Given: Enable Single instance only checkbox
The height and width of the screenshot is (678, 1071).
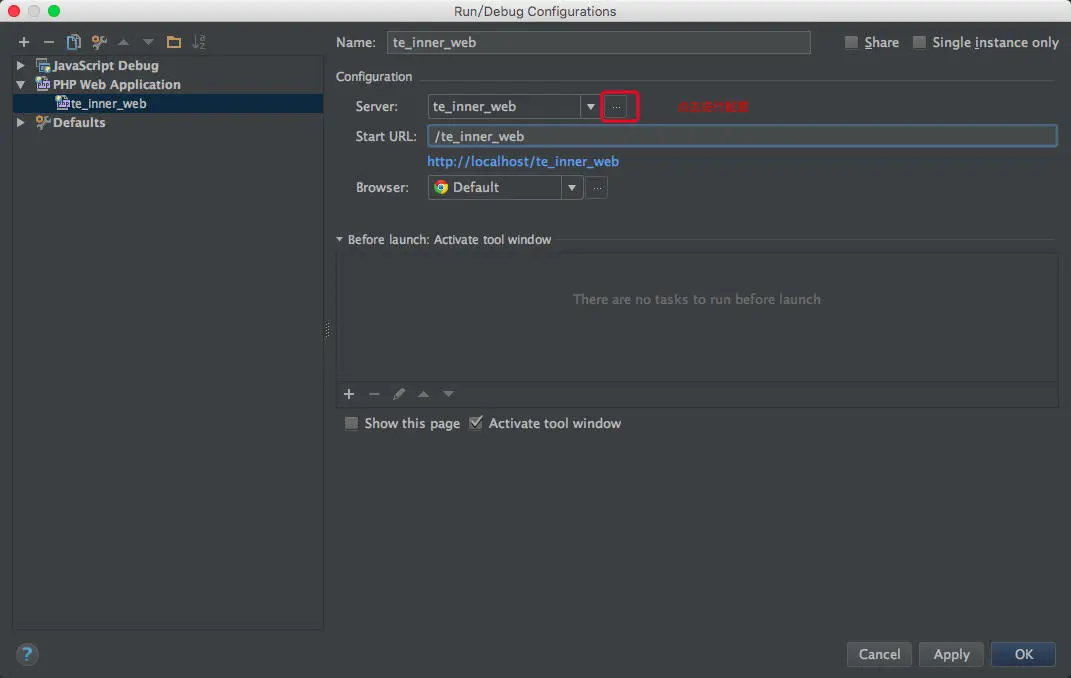Looking at the screenshot, I should (x=919, y=42).
